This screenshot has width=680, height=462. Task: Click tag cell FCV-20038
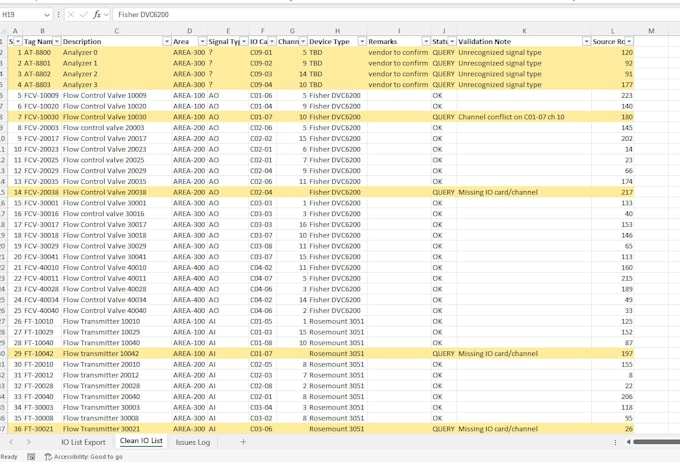42,192
